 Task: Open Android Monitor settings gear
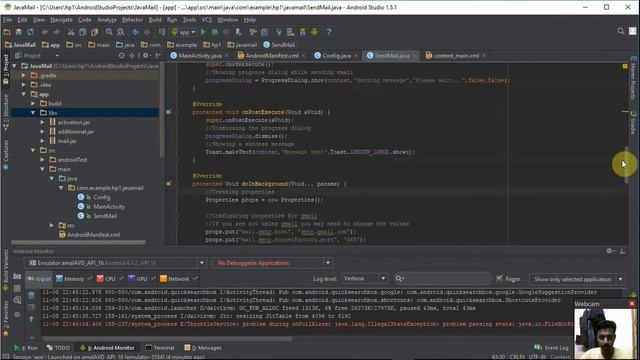[x=609, y=251]
